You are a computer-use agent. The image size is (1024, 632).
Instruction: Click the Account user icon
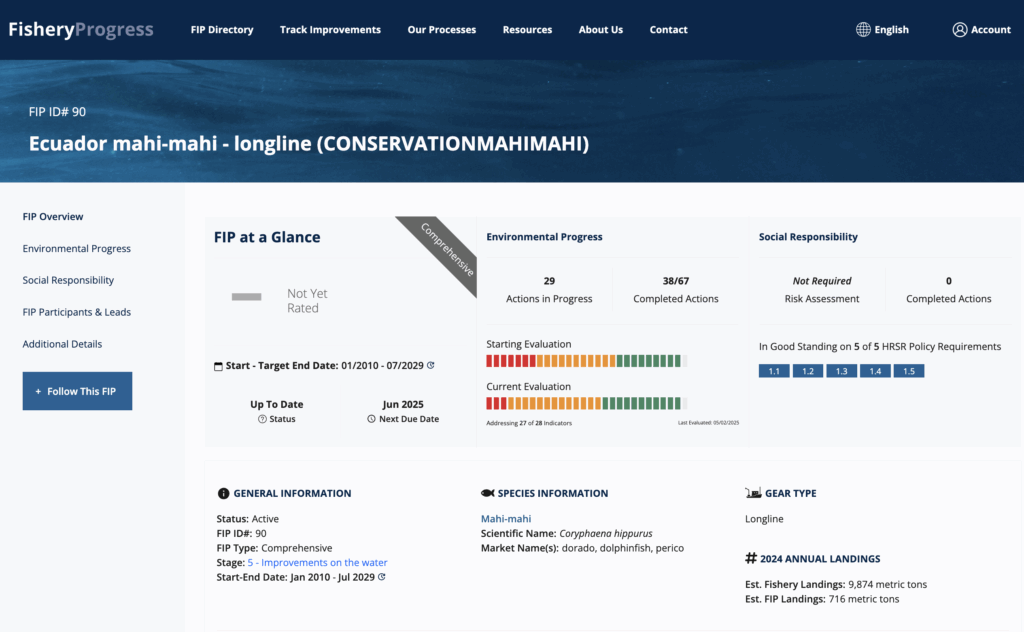click(x=960, y=30)
